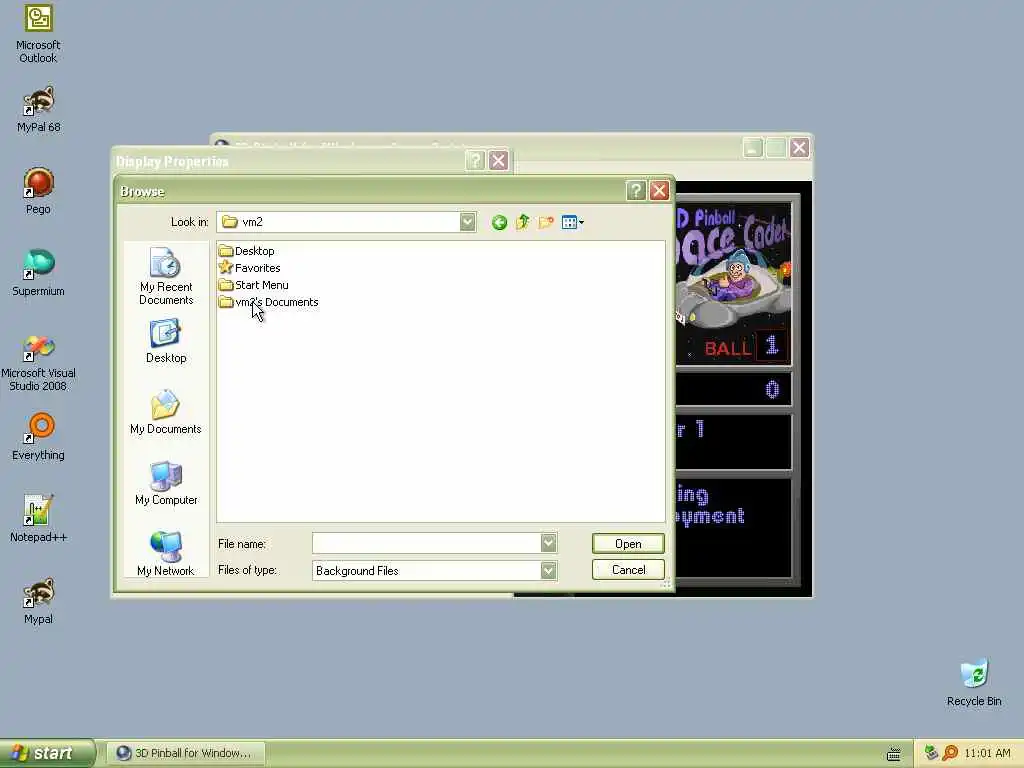The height and width of the screenshot is (768, 1024).
Task: Click the network connection tray icon
Action: 931,753
